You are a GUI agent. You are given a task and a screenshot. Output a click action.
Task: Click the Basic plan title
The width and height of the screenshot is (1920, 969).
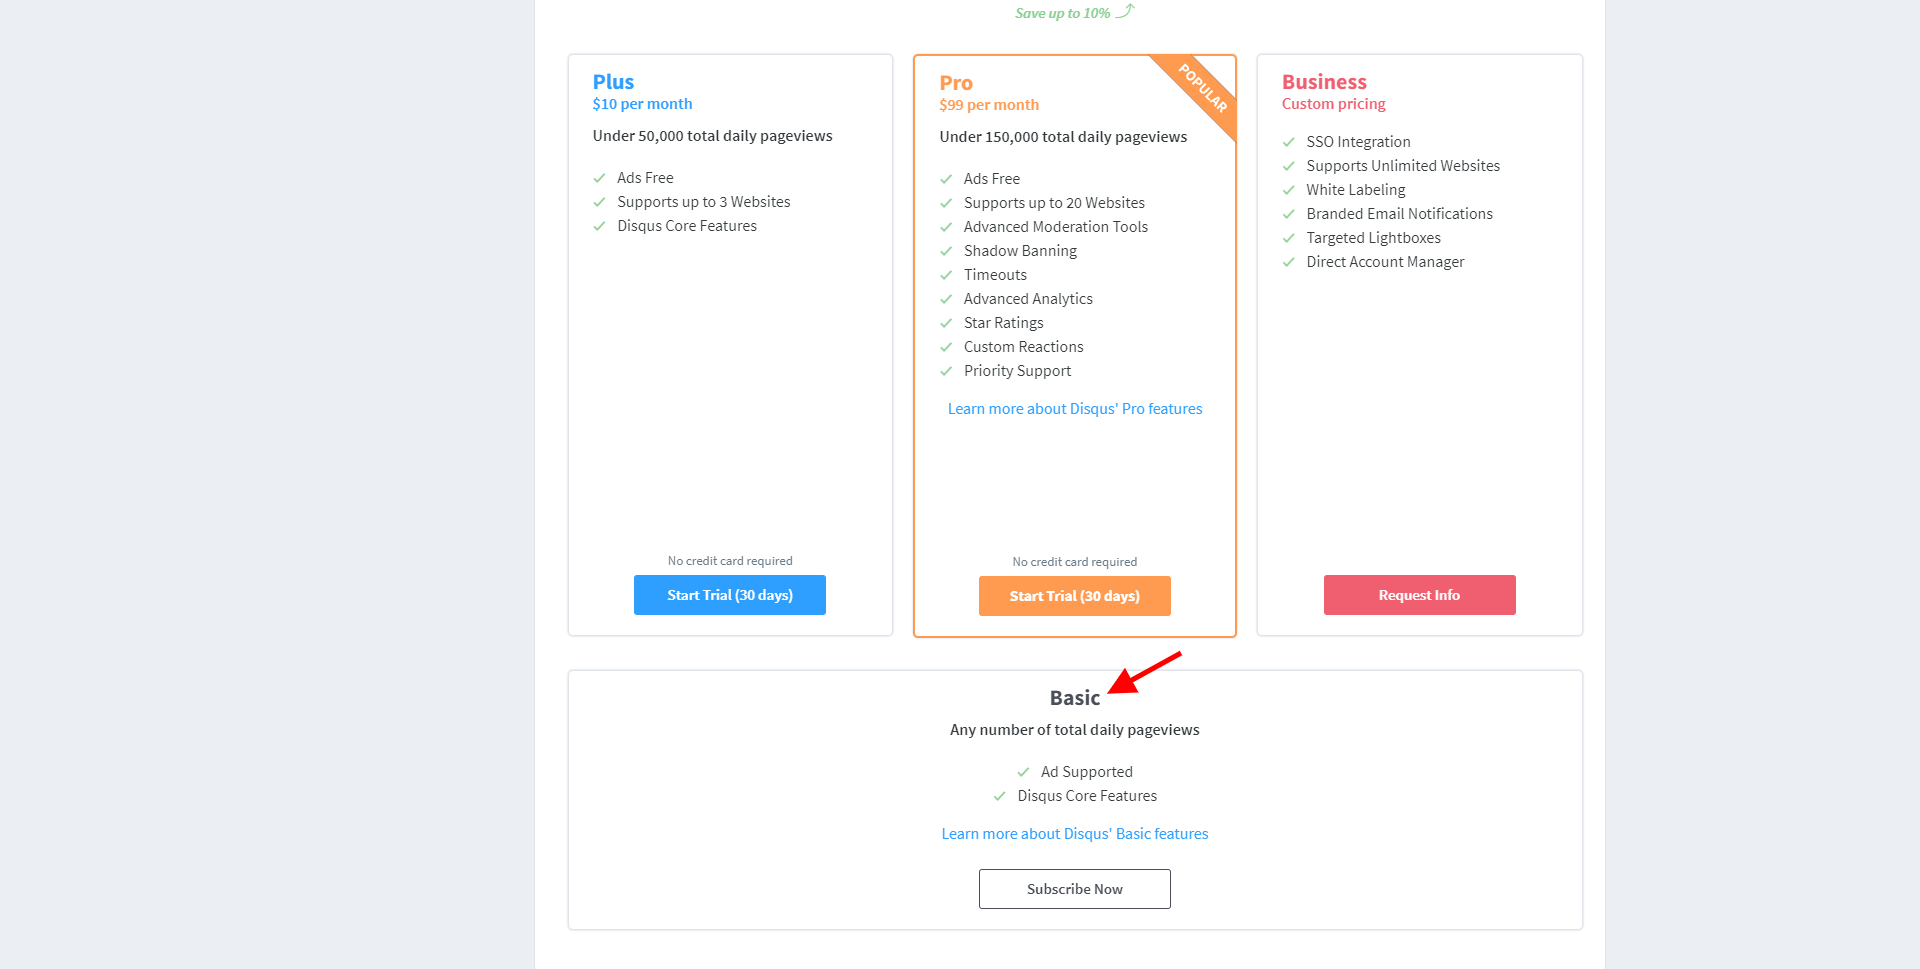pyautogui.click(x=1075, y=698)
